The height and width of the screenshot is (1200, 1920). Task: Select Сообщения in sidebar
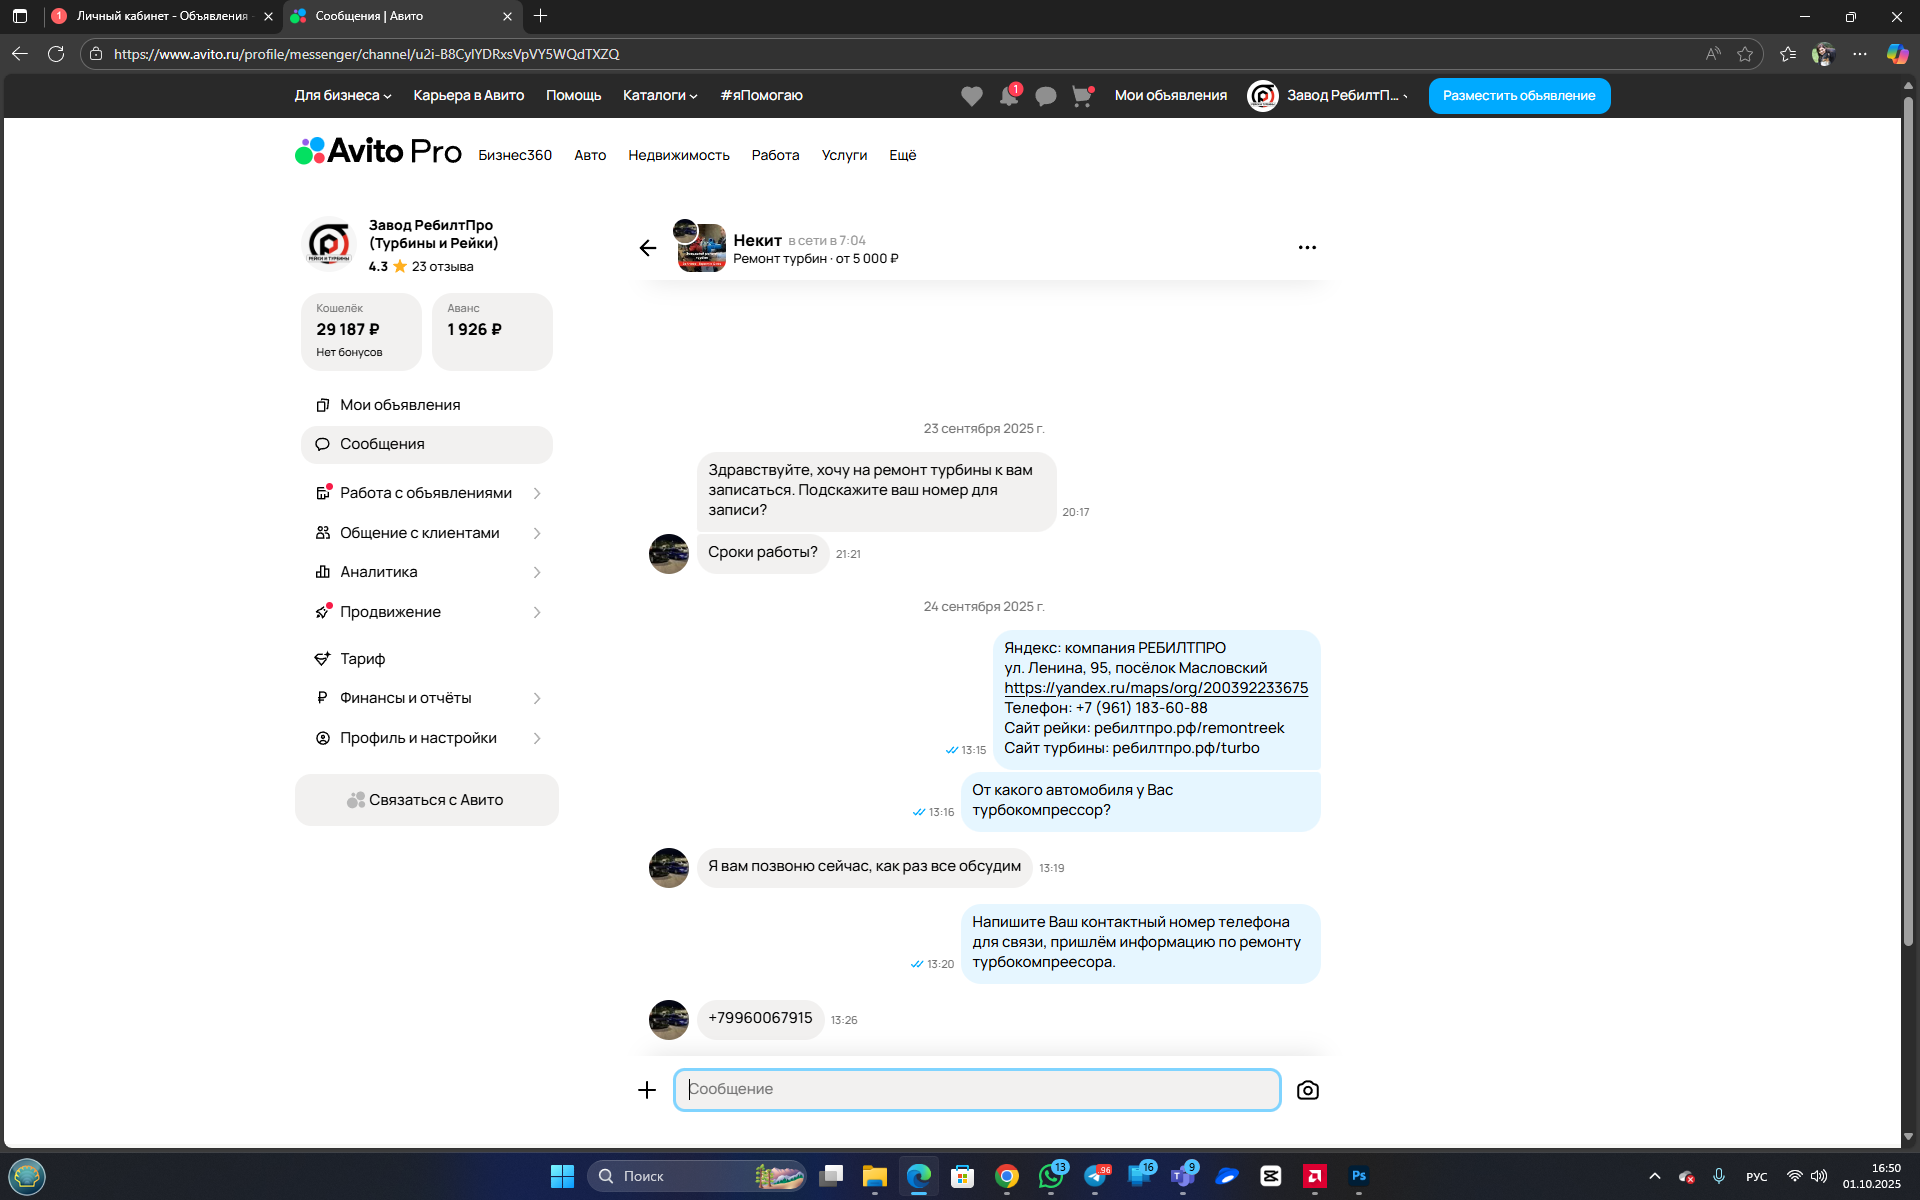pyautogui.click(x=427, y=445)
